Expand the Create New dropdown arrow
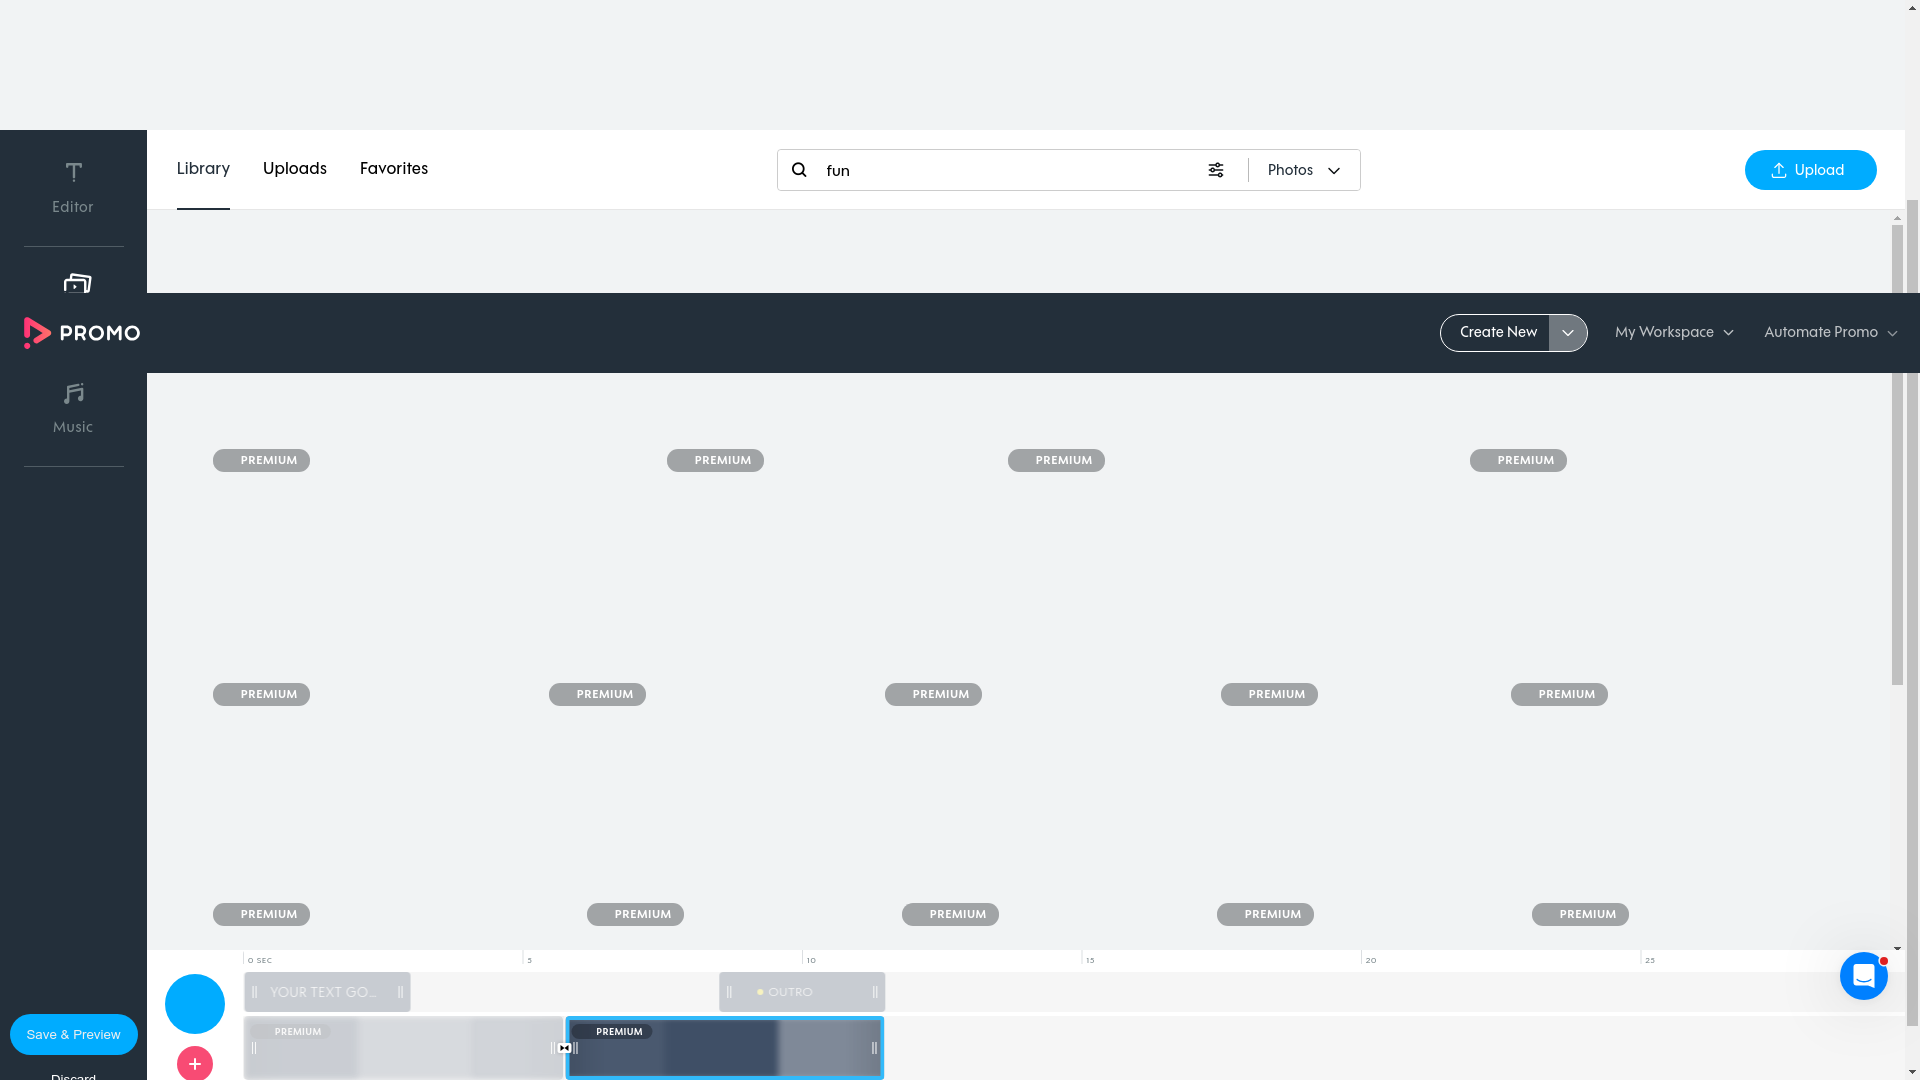Viewport: 1920px width, 1080px height. click(1568, 333)
